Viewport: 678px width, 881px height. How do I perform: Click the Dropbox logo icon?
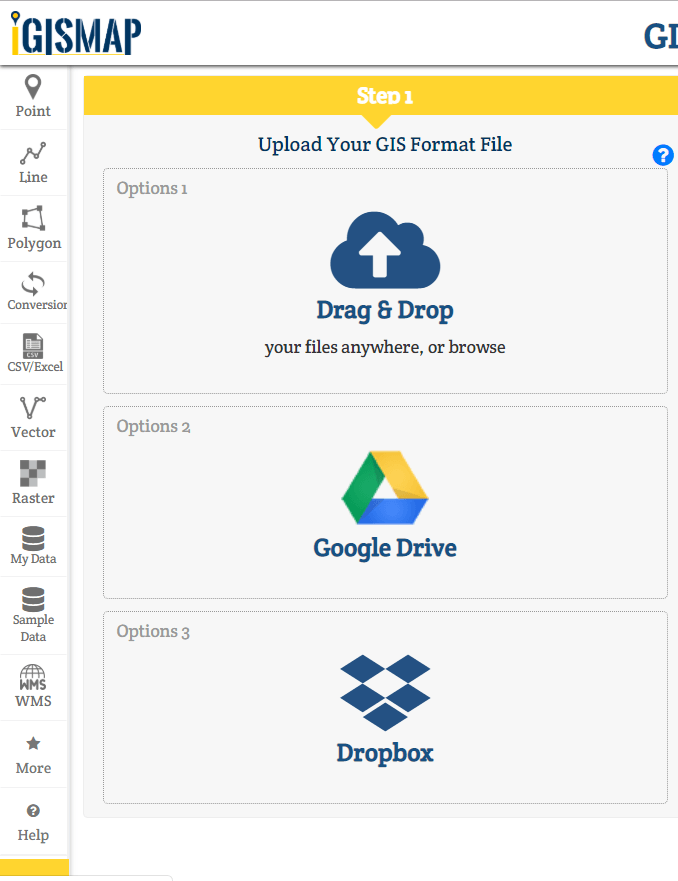click(385, 693)
